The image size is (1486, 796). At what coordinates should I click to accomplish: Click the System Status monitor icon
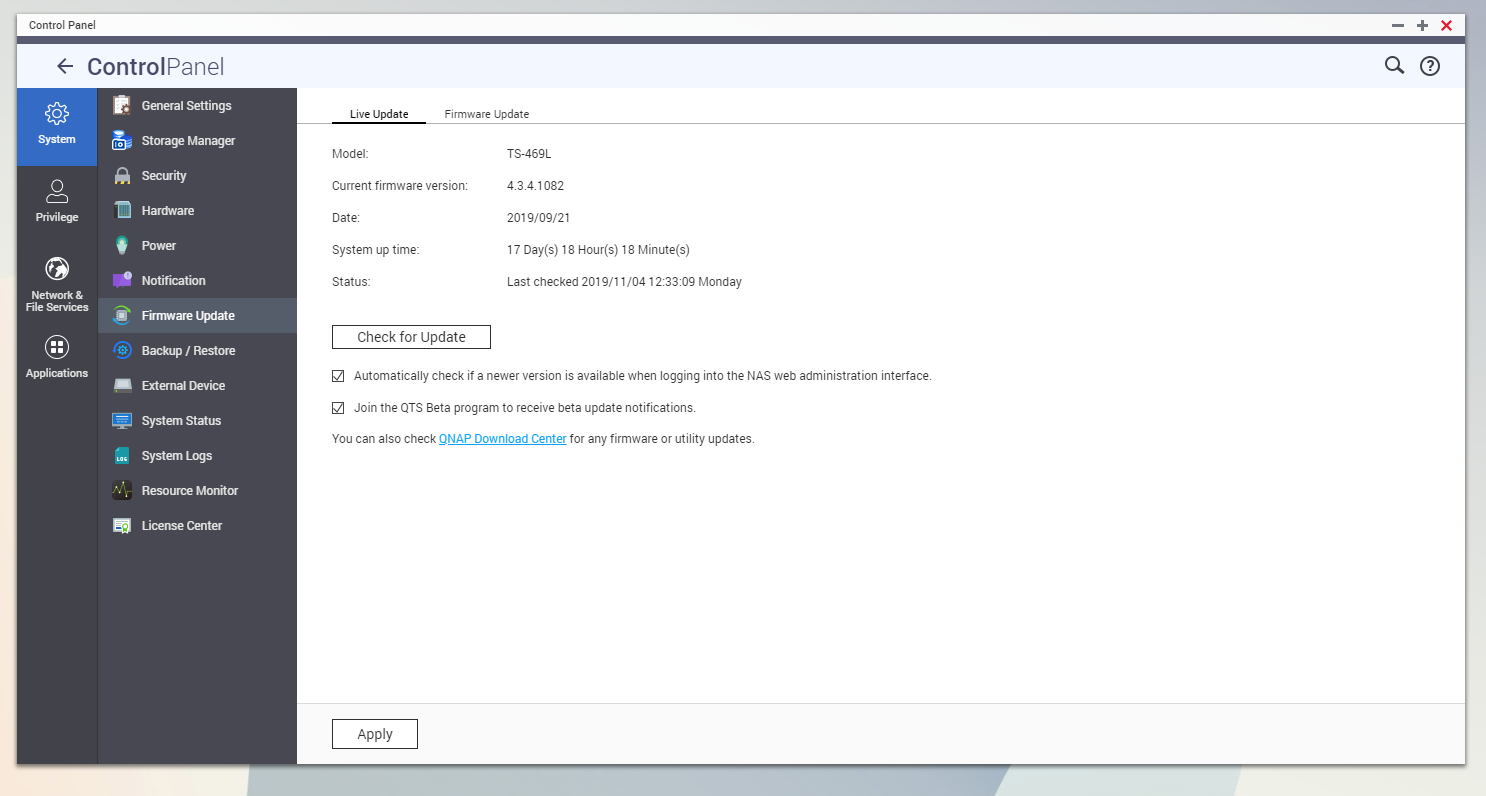coord(122,420)
